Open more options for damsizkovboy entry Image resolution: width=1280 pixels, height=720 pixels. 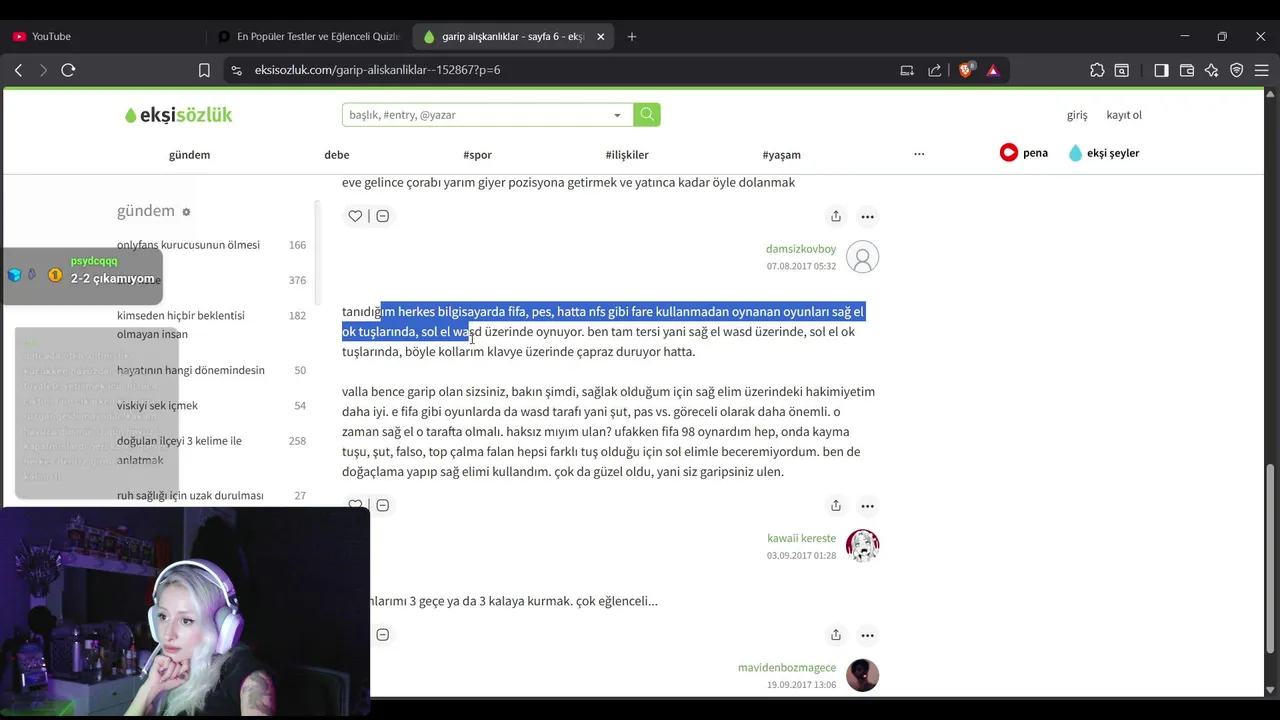(x=868, y=216)
